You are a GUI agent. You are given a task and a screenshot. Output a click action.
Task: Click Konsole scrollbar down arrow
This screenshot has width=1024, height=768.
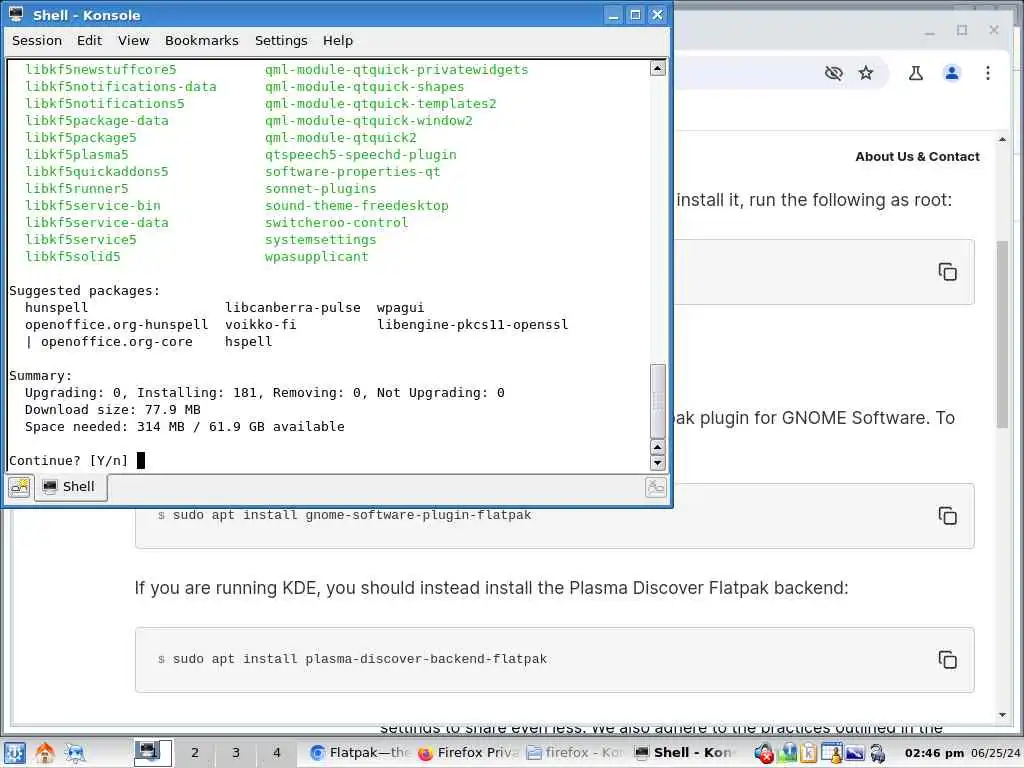coord(658,463)
